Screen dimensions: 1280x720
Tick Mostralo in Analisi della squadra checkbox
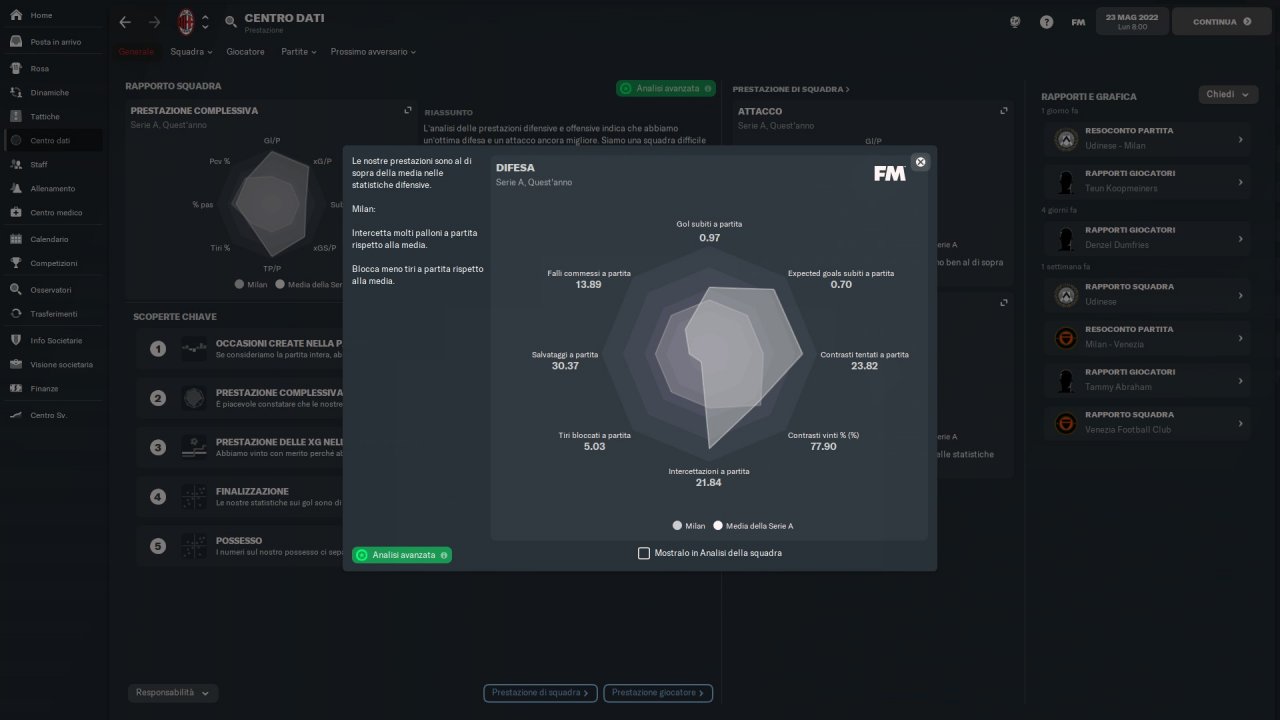[644, 553]
